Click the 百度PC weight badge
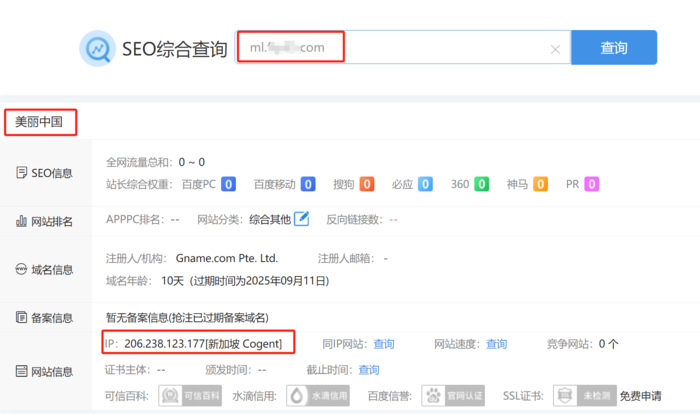This screenshot has width=700, height=414. (228, 184)
